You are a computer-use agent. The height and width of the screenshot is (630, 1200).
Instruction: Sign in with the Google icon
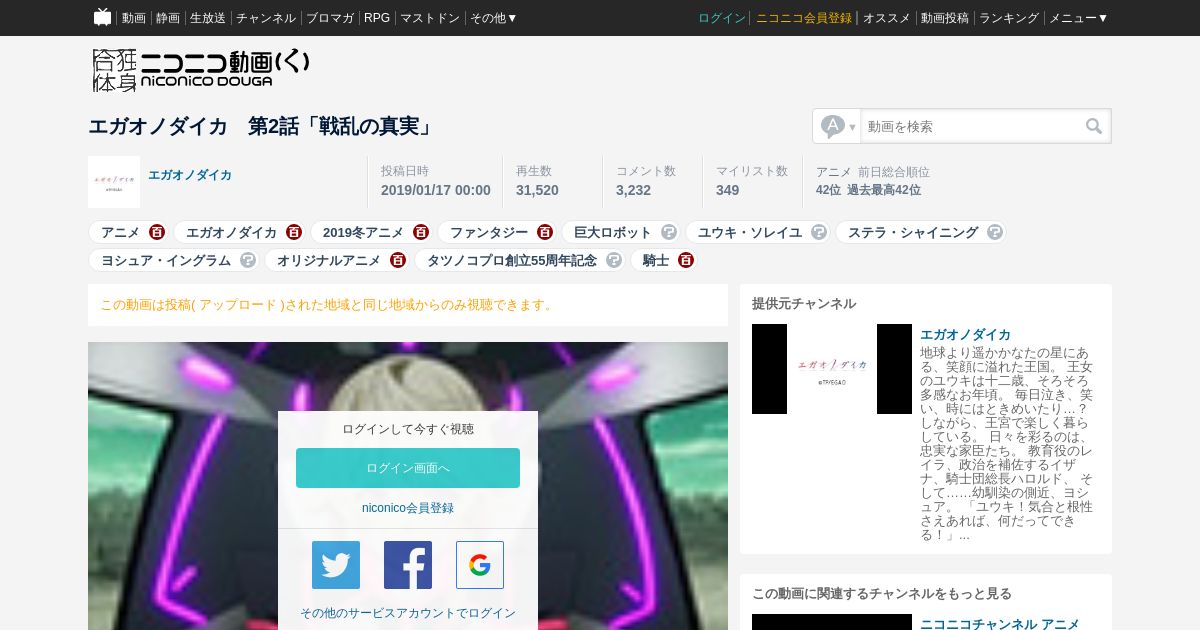click(x=480, y=565)
